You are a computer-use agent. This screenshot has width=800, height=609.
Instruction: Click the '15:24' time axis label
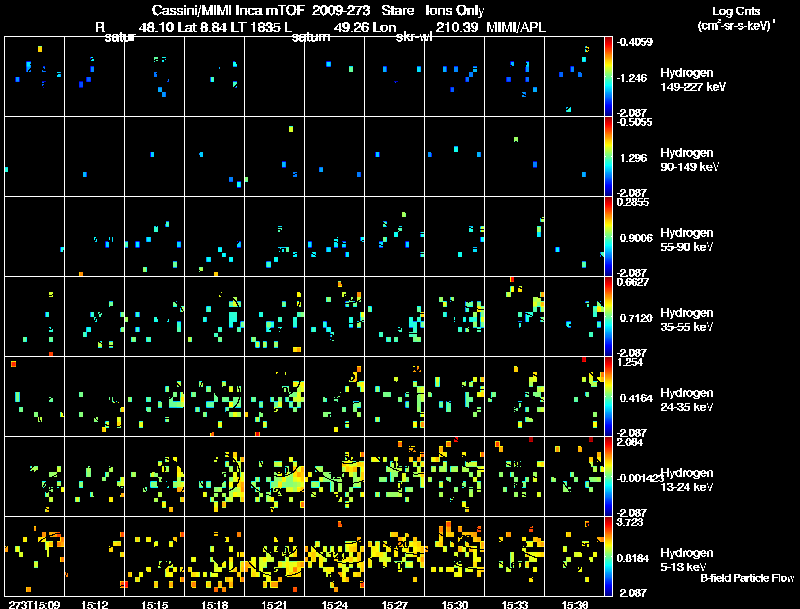pos(335,604)
